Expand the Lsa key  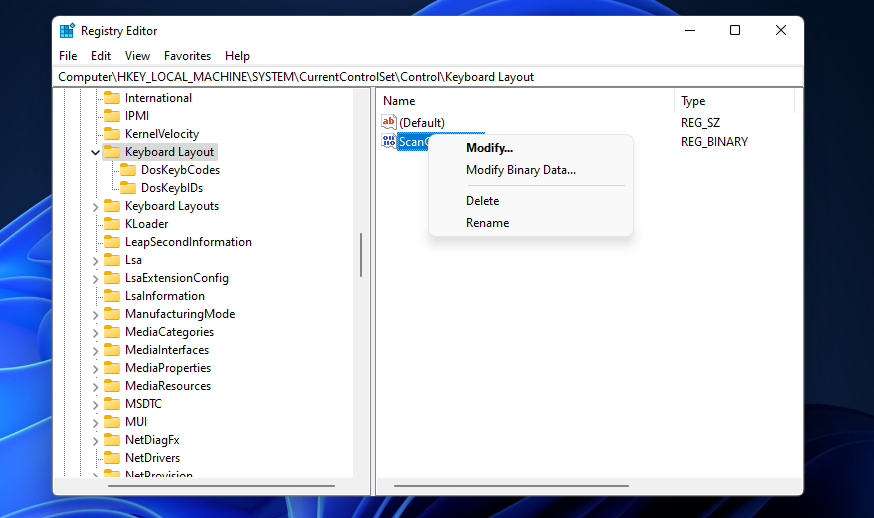click(95, 261)
